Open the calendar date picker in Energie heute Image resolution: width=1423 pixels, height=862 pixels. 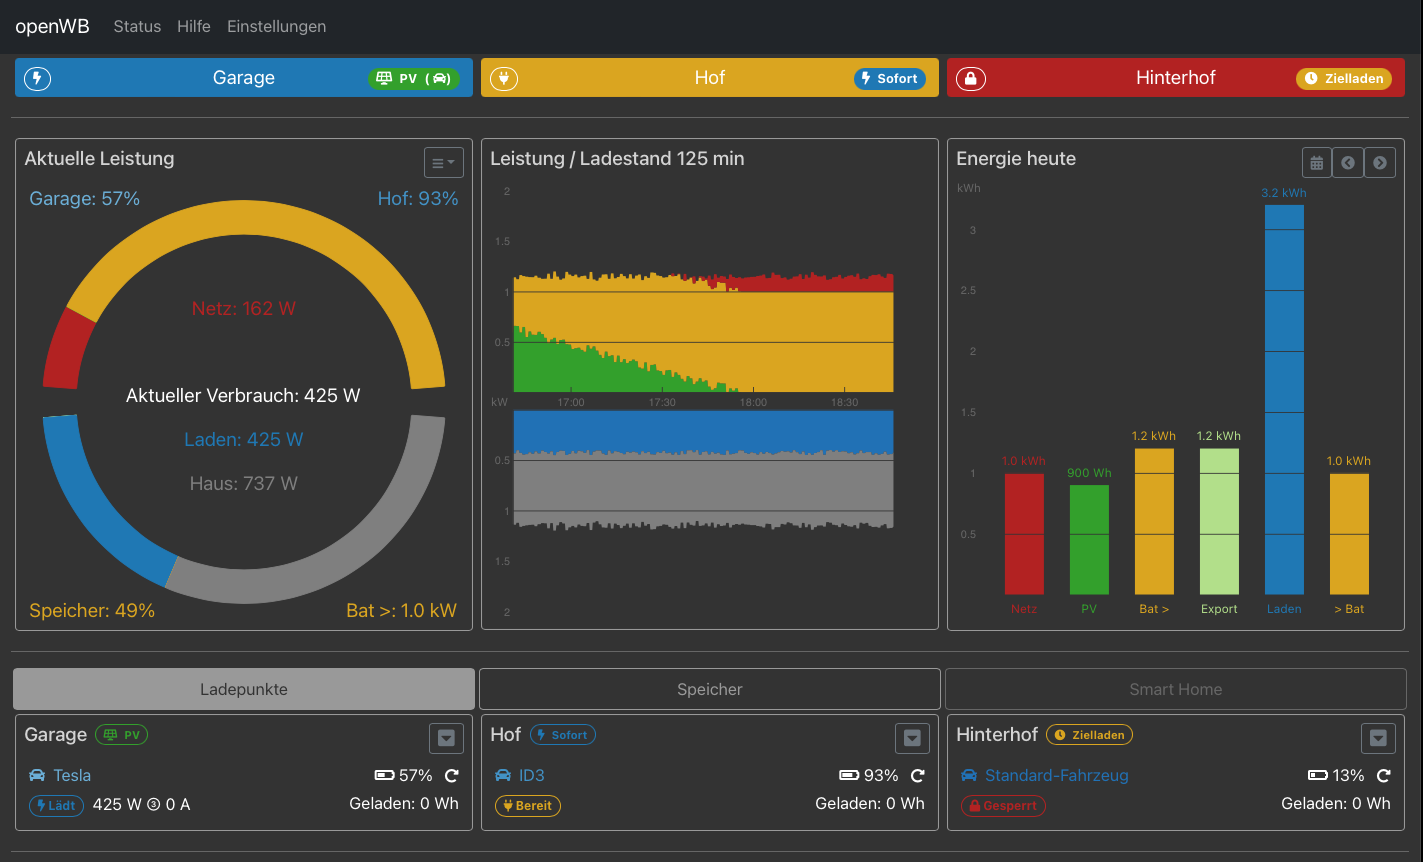pos(1317,163)
